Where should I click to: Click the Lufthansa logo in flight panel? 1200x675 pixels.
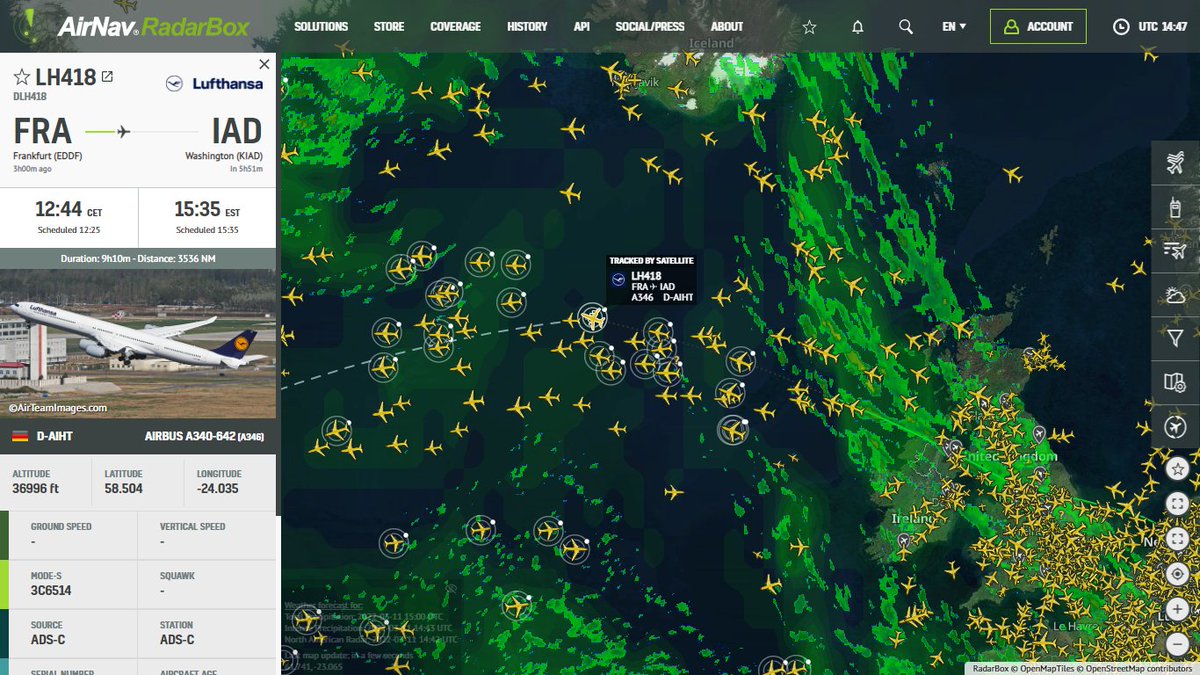pyautogui.click(x=215, y=84)
